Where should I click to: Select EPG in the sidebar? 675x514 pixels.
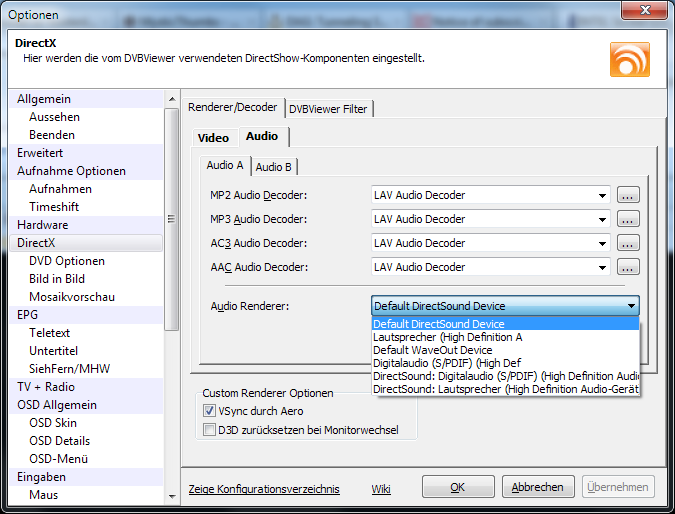coord(86,315)
